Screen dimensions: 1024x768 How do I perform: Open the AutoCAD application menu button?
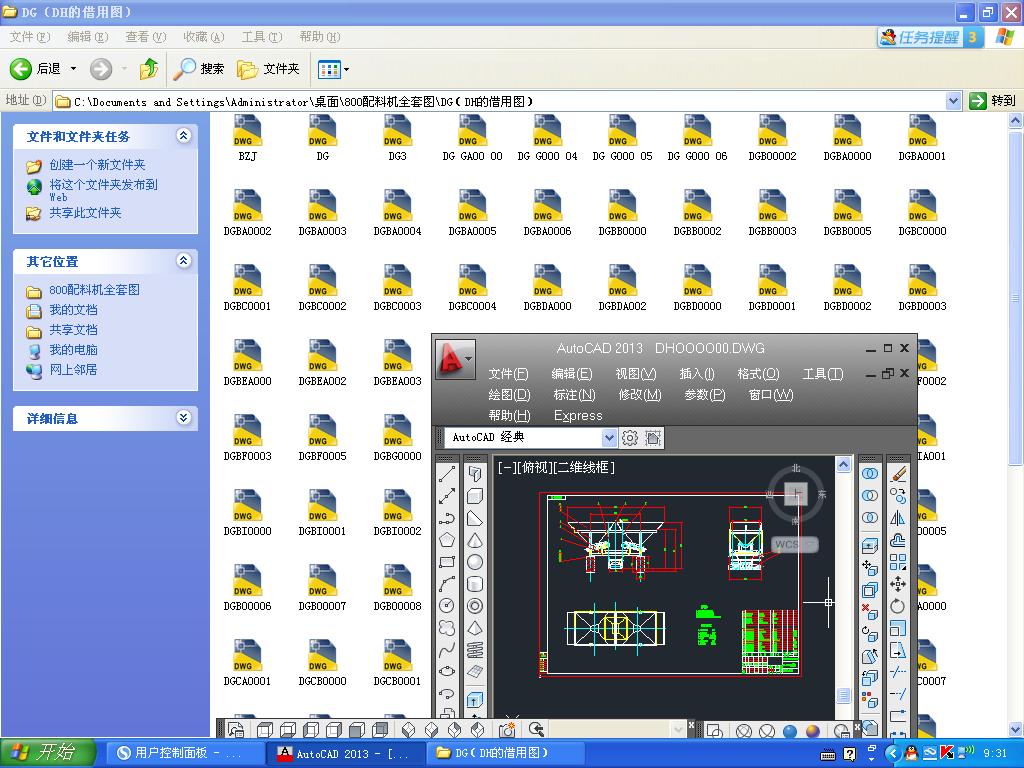(x=455, y=358)
